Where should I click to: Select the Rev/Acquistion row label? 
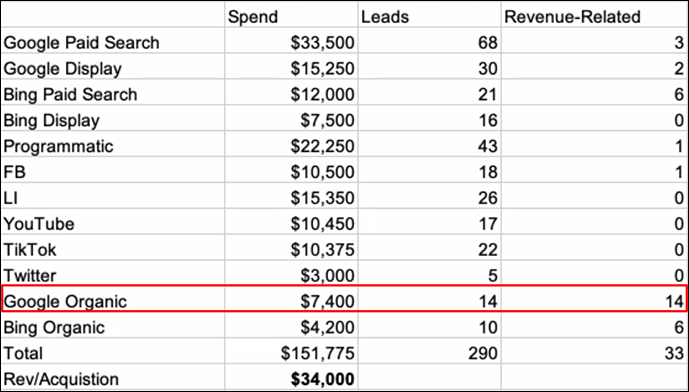[61, 380]
